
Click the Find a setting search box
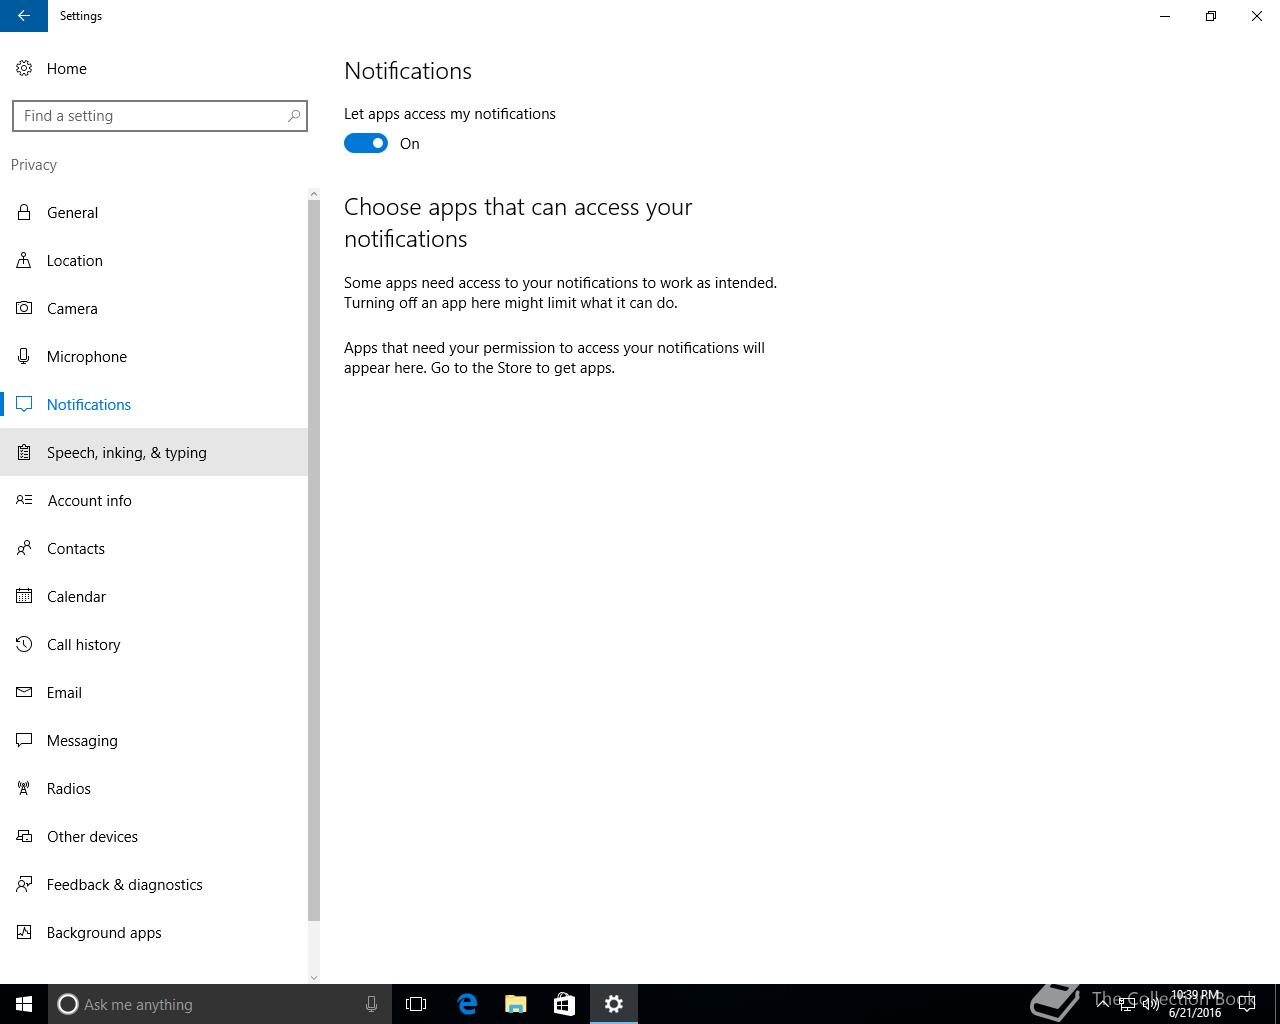coord(160,116)
